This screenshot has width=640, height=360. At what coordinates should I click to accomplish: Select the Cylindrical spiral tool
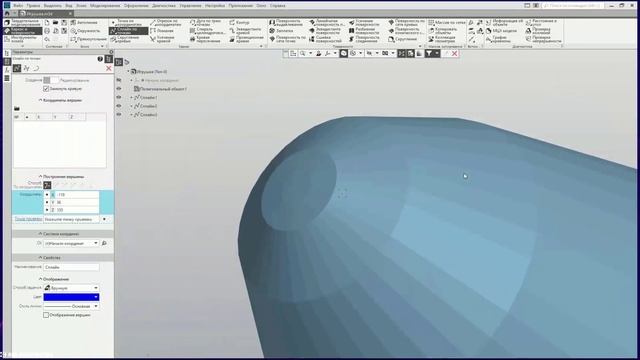207,31
